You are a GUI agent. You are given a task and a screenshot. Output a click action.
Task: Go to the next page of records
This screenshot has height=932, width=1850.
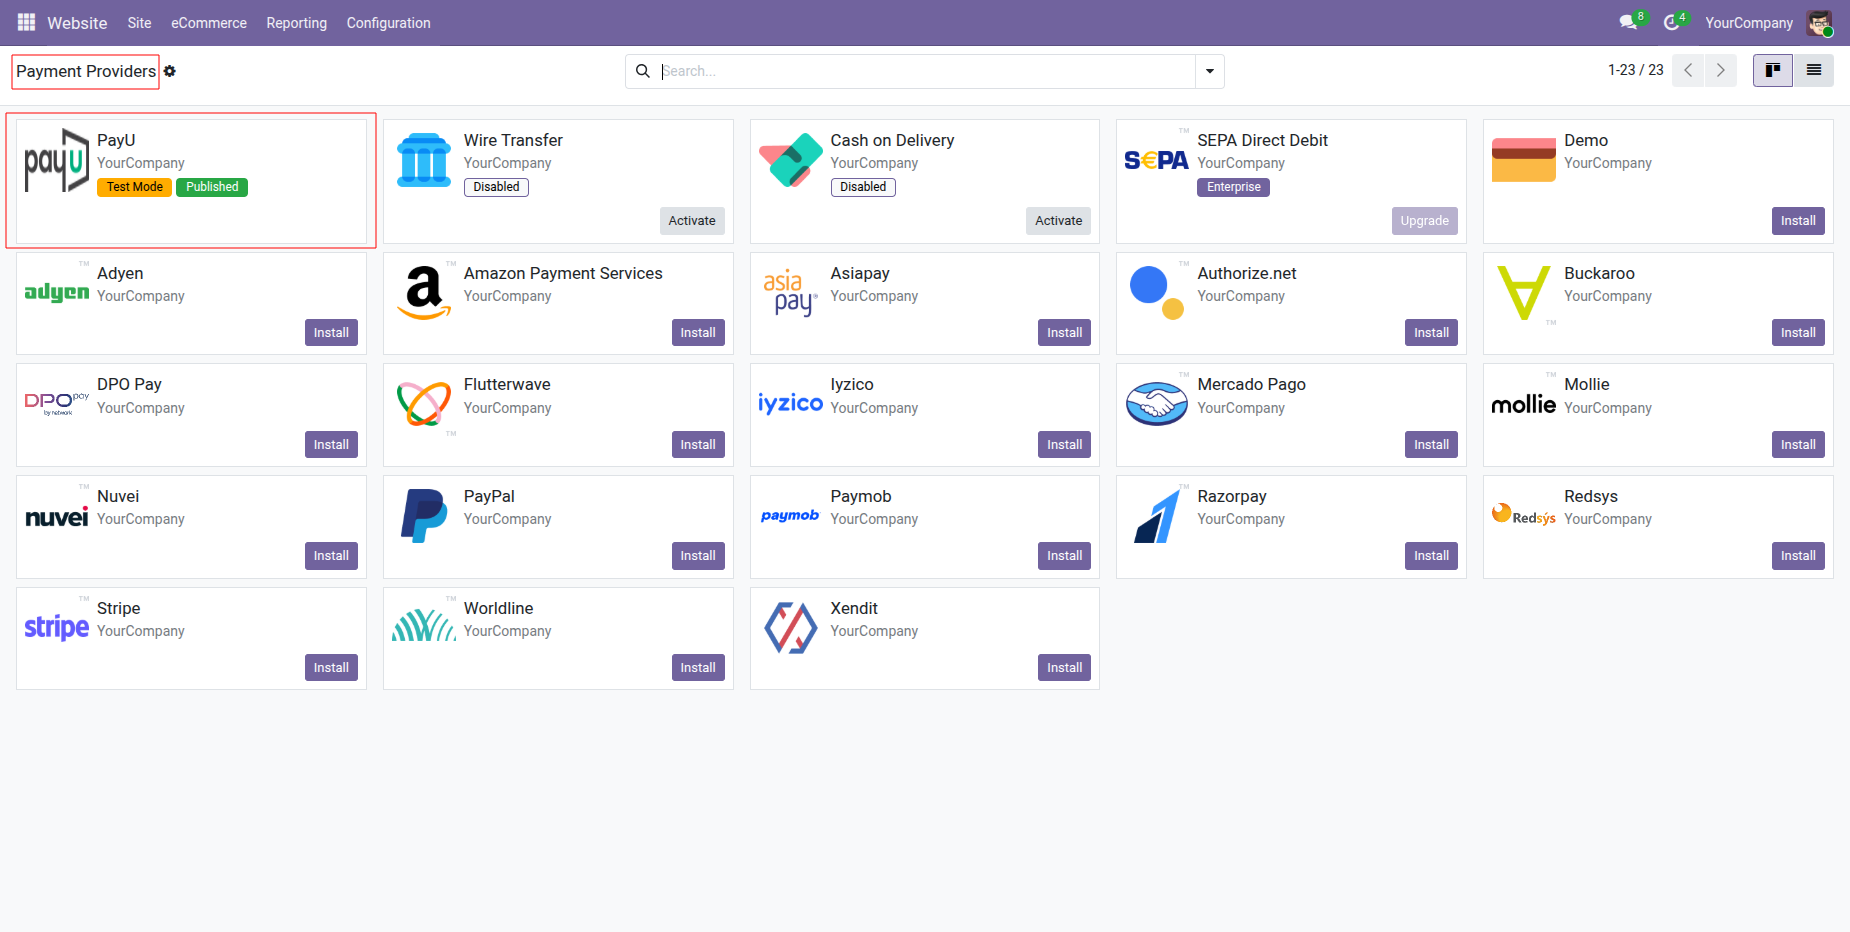1721,71
